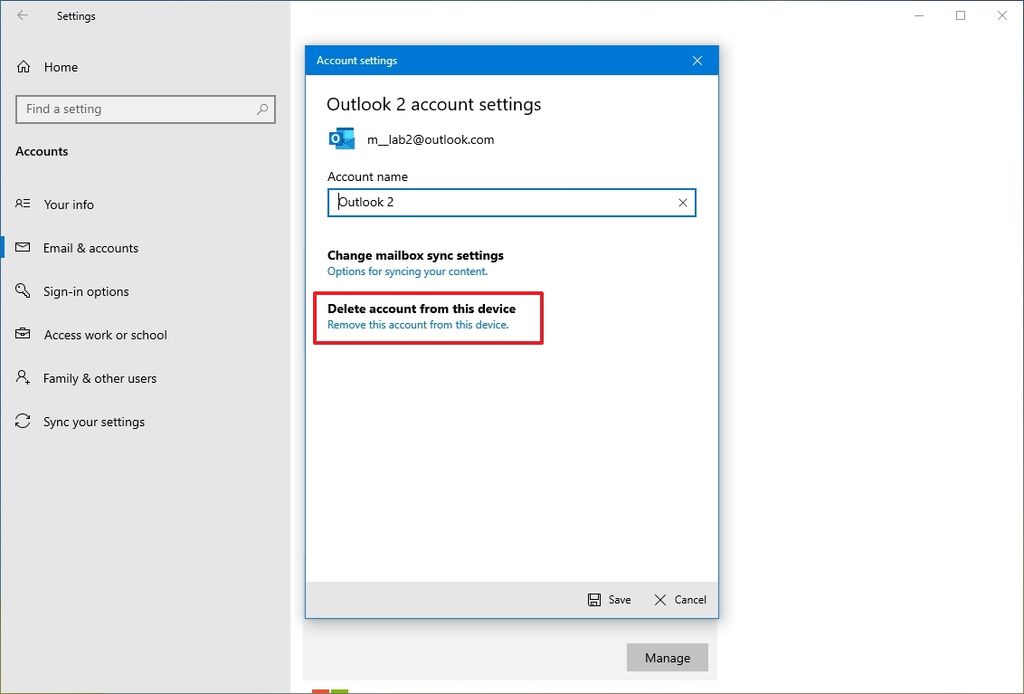Choose Delete account from this device
The image size is (1024, 694).
421,309
